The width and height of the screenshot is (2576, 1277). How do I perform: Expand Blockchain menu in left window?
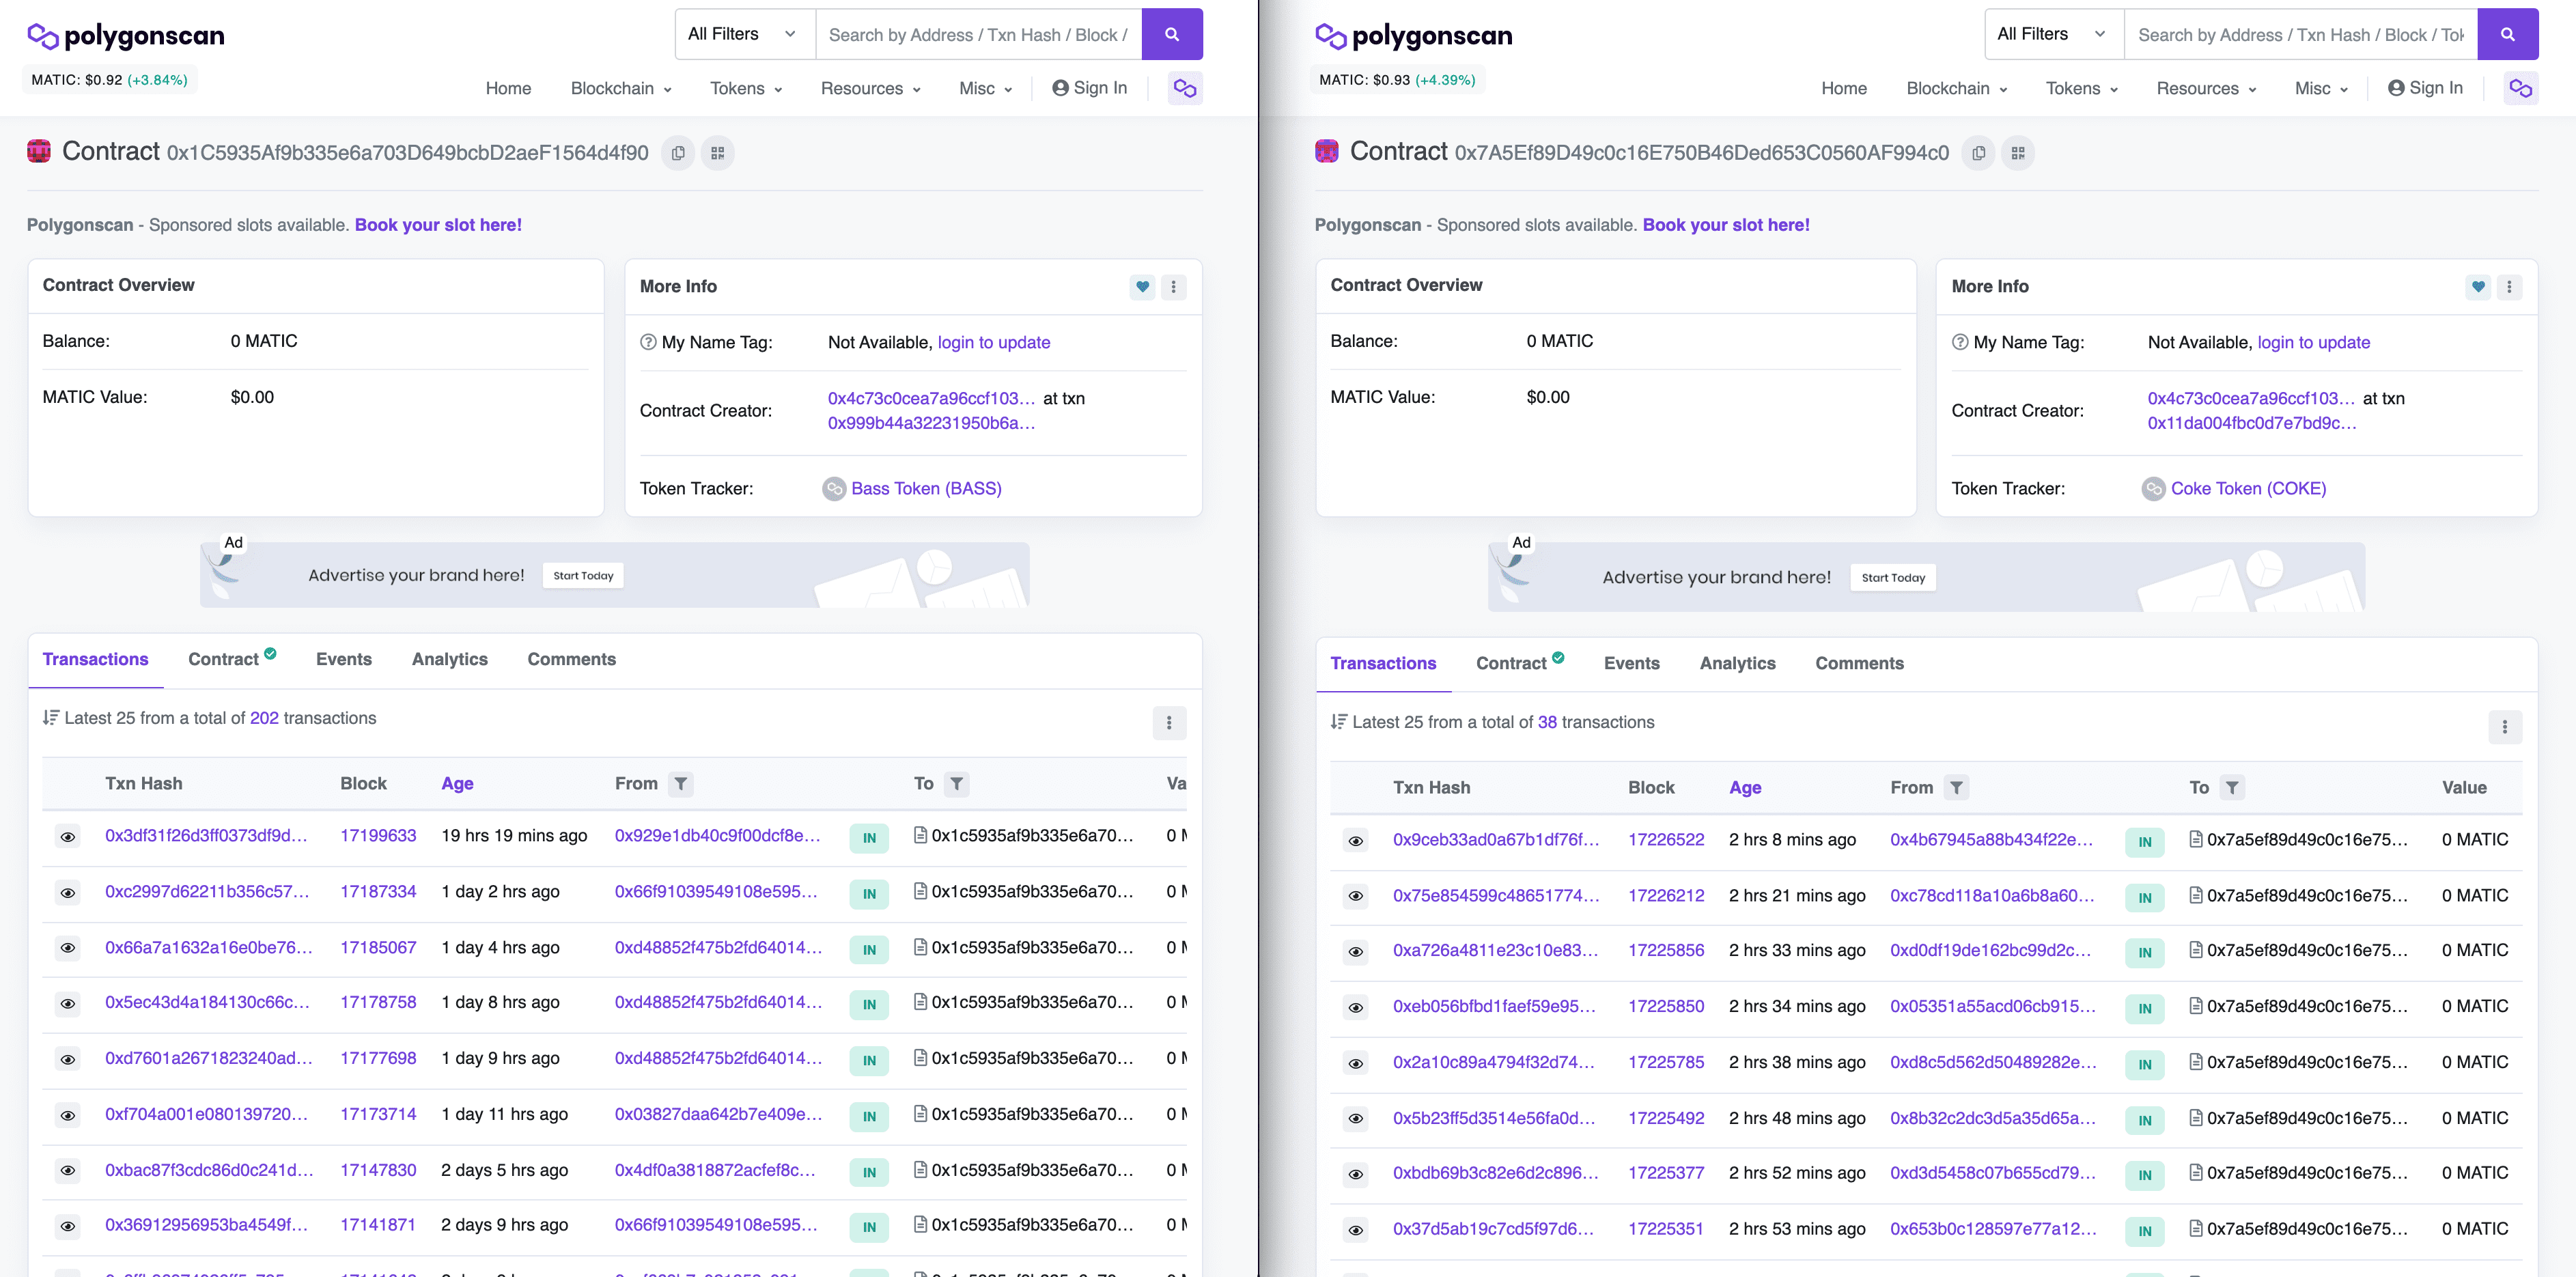click(x=621, y=88)
